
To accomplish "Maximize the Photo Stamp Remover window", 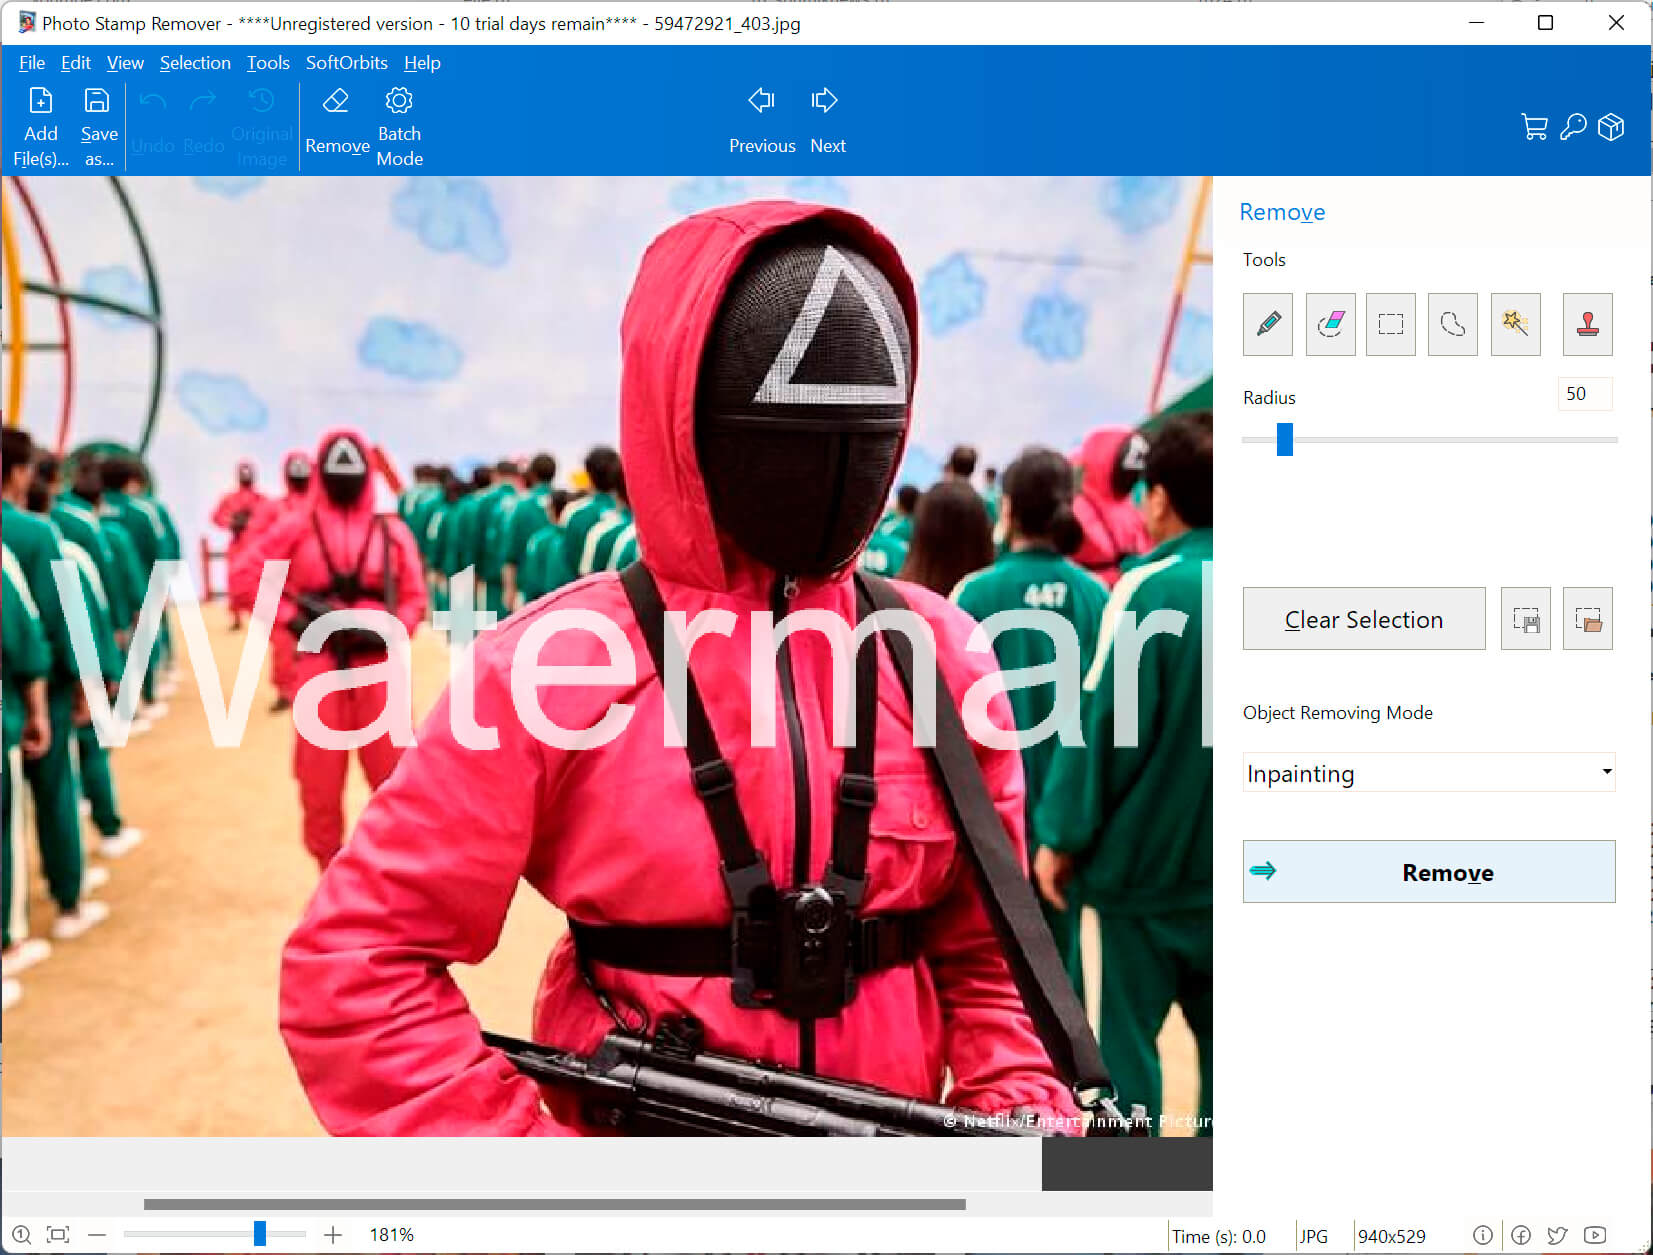I will coord(1545,23).
